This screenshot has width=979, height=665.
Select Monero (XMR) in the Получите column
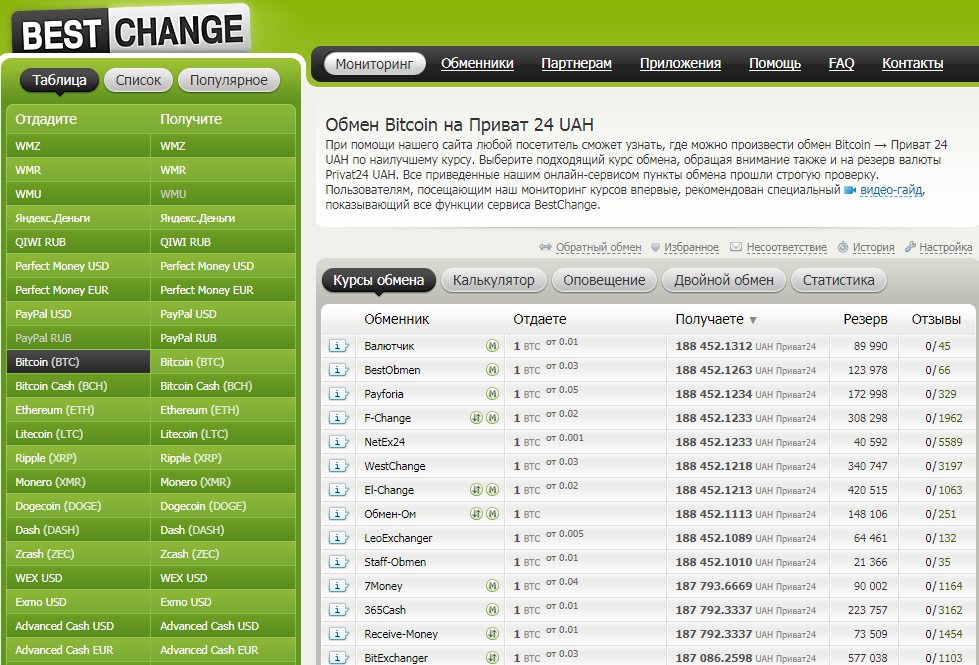pyautogui.click(x=223, y=482)
